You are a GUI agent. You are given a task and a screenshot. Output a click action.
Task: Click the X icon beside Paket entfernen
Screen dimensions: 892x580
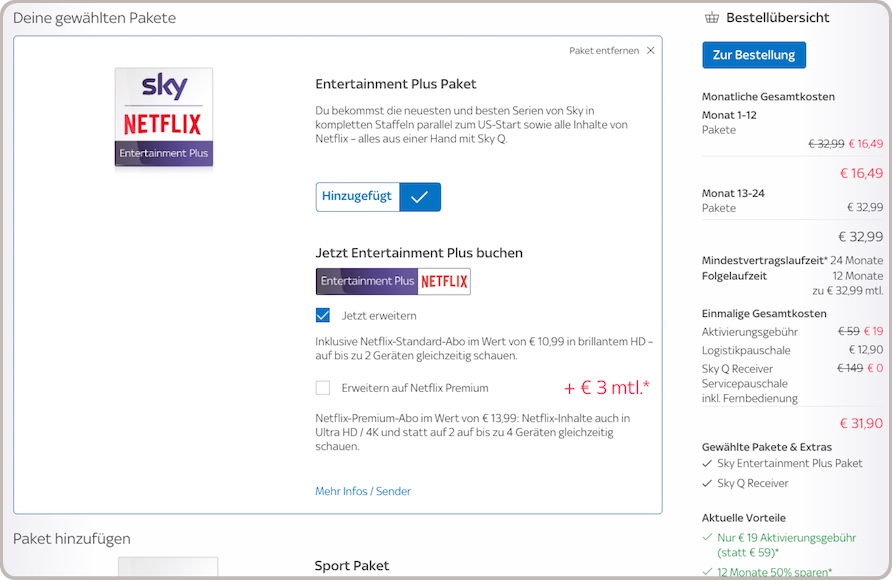click(x=650, y=51)
